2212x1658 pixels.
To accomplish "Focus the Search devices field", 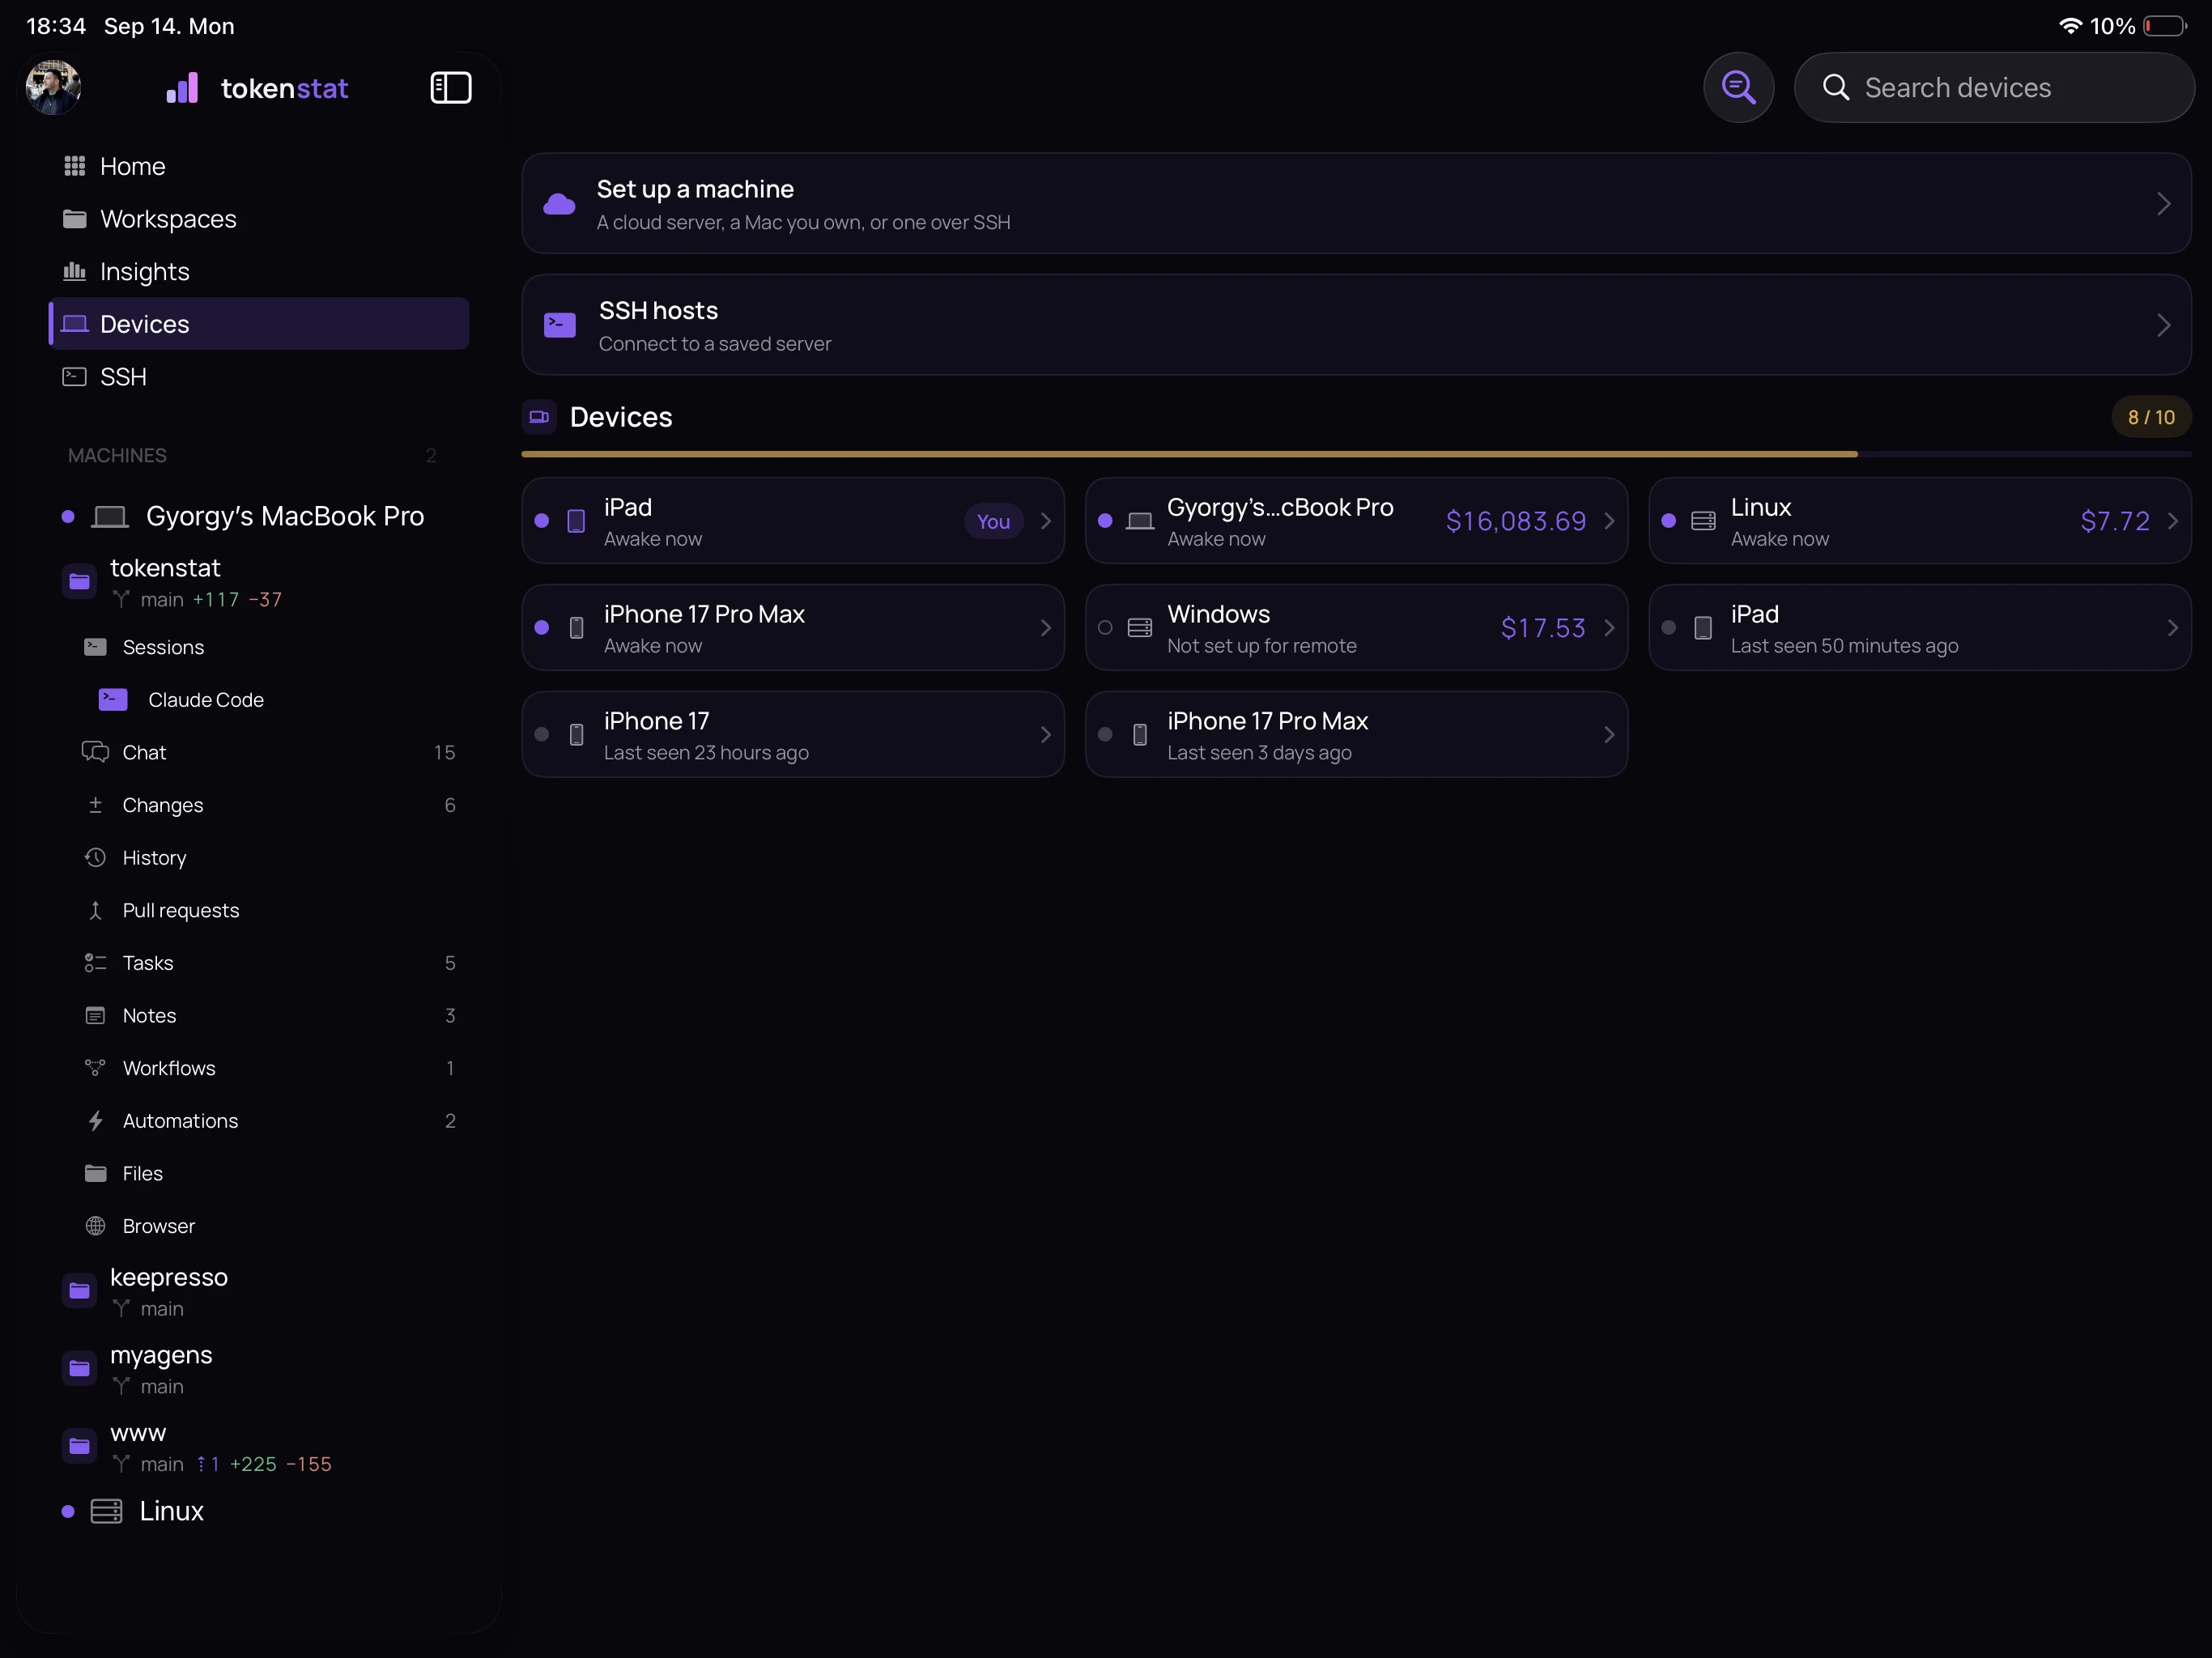I will pos(1993,87).
